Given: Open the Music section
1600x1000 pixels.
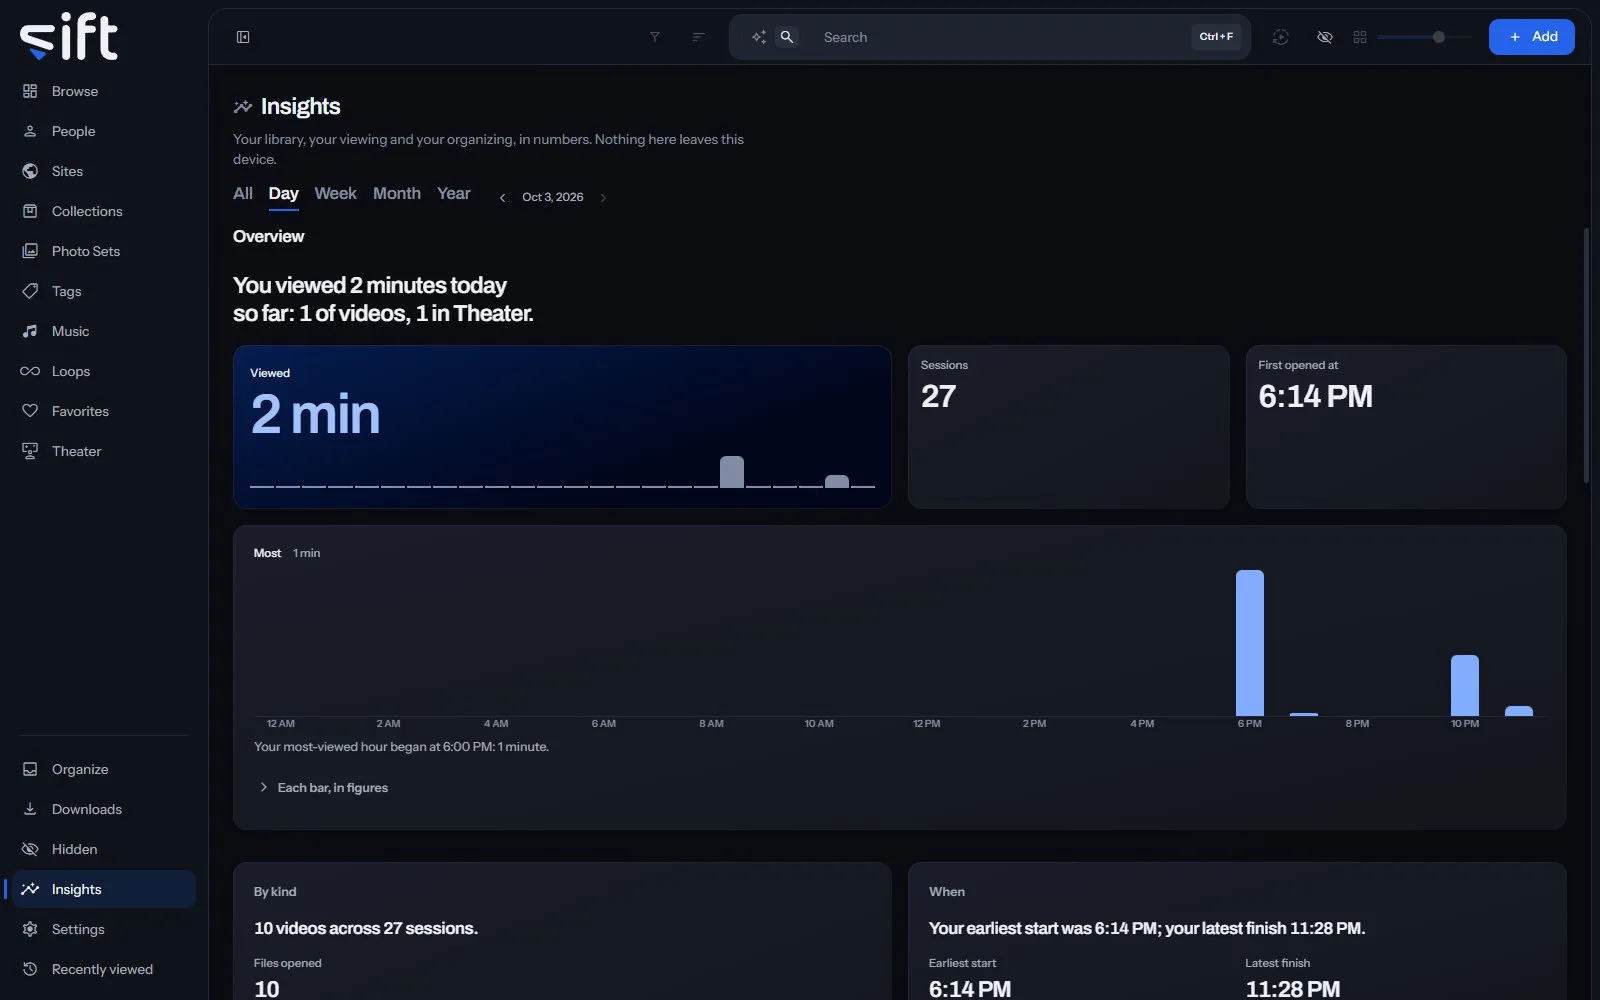Looking at the screenshot, I should 104,331.
